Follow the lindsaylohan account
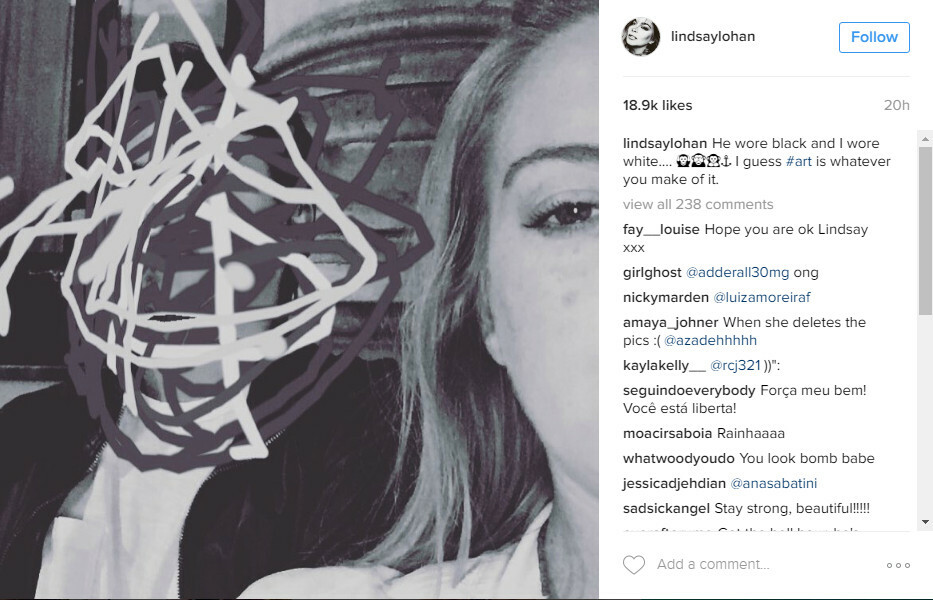The height and width of the screenshot is (600, 933). [x=874, y=37]
